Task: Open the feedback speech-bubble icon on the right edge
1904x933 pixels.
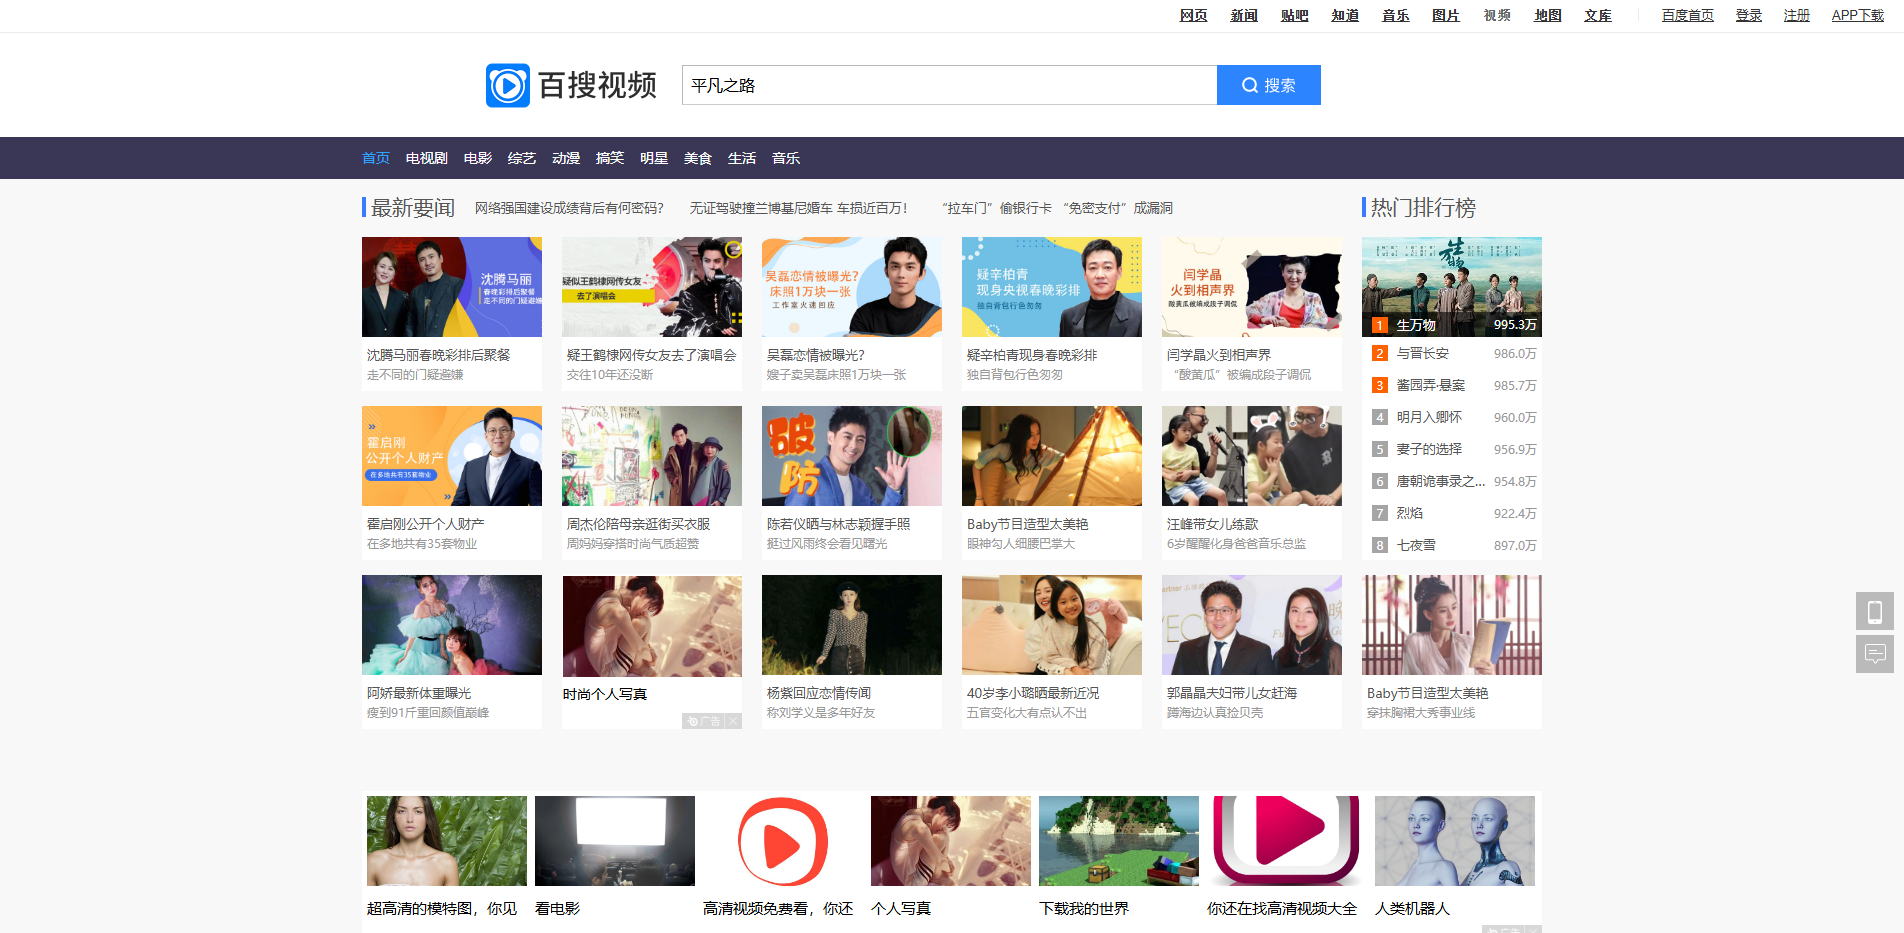Action: click(x=1874, y=654)
